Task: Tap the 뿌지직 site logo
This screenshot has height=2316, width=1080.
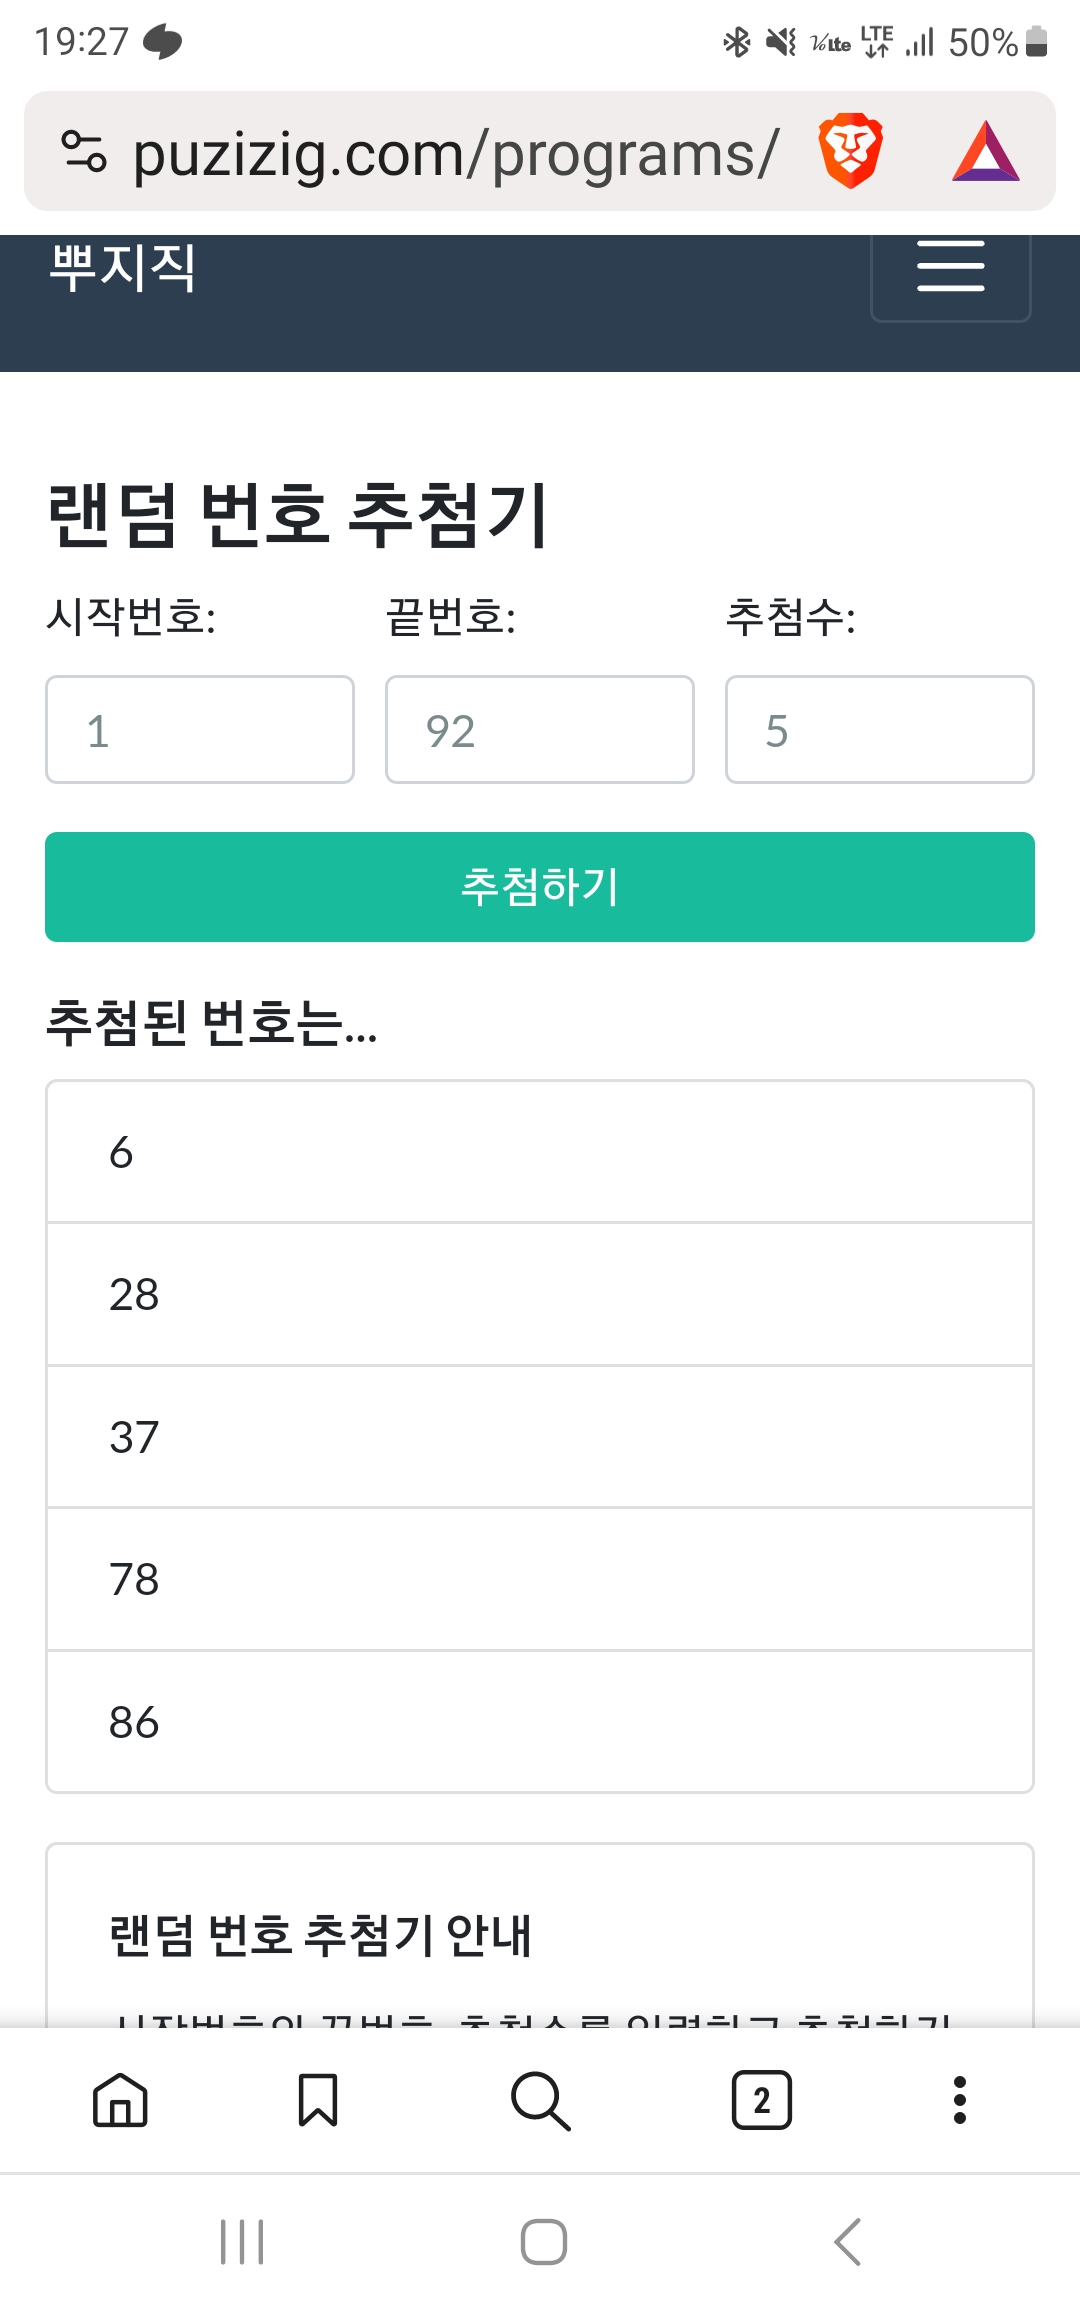Action: coord(123,268)
